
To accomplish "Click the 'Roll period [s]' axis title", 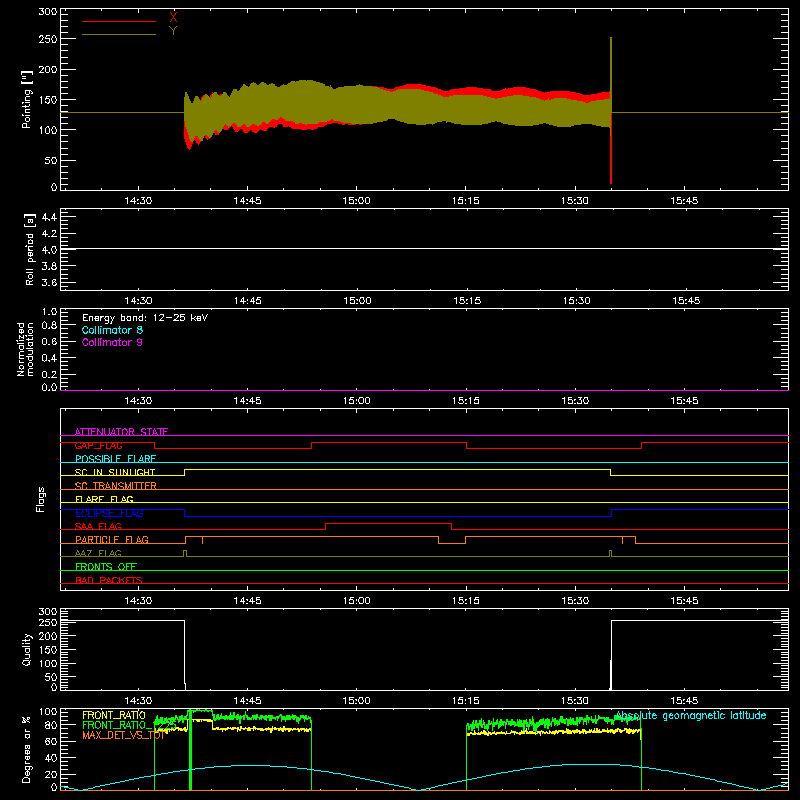I will (30, 249).
